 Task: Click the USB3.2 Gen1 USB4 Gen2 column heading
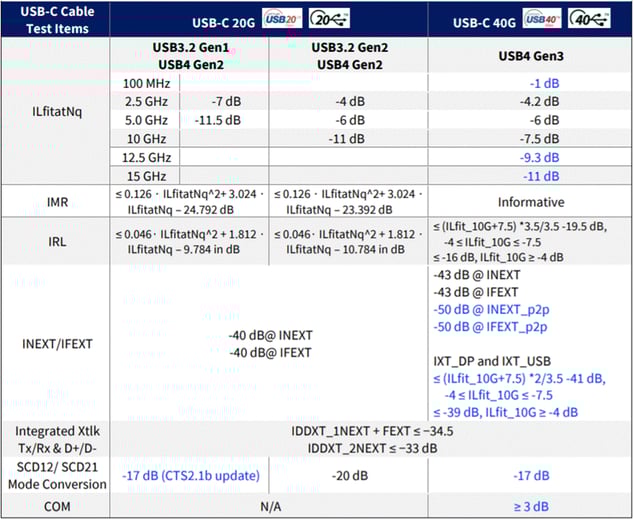[191, 56]
